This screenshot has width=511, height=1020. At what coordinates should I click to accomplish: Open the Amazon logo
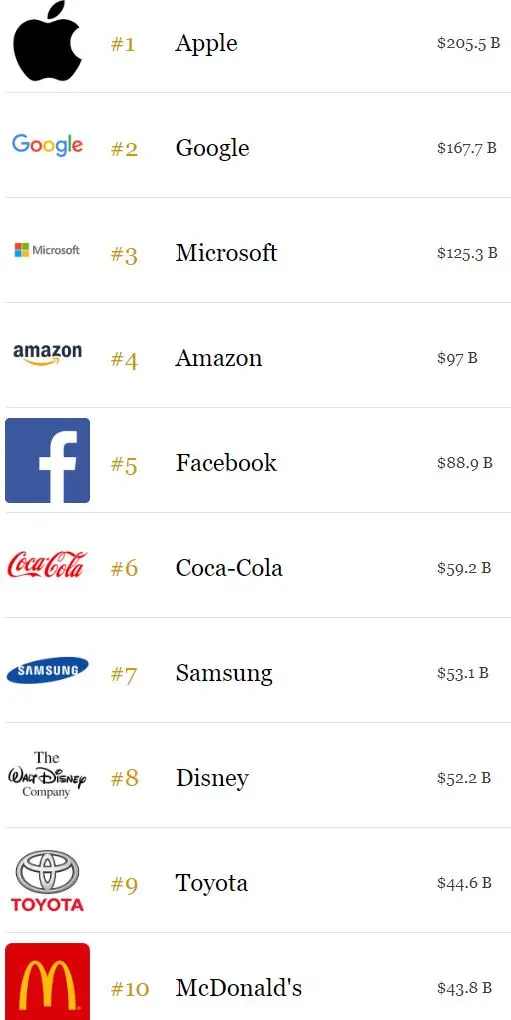[47, 355]
